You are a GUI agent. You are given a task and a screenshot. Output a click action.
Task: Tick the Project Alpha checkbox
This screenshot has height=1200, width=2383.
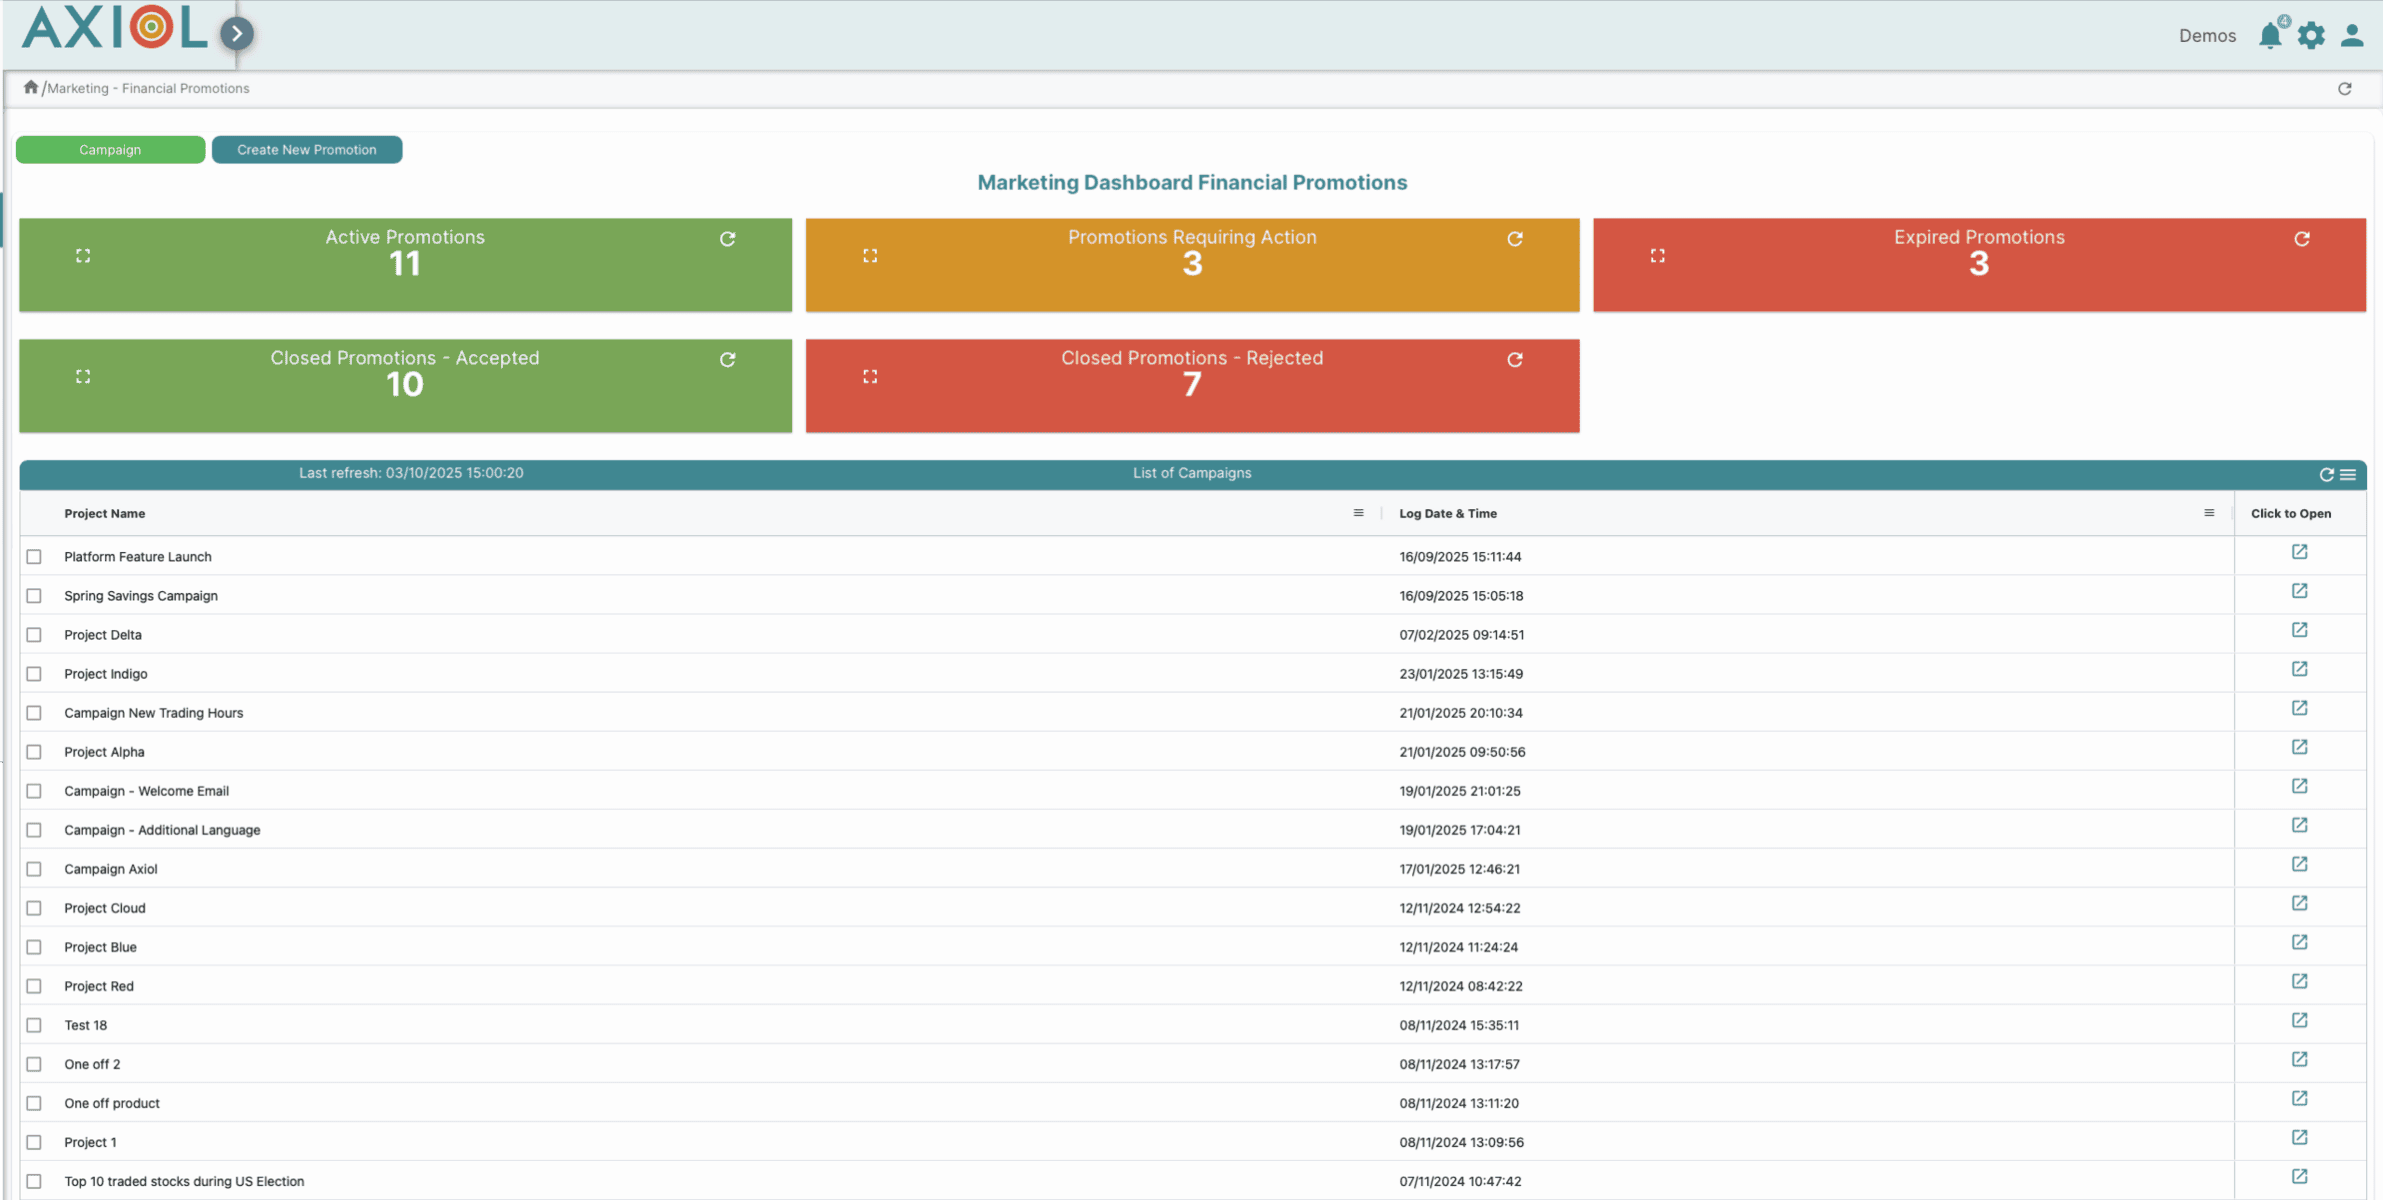pyautogui.click(x=34, y=751)
